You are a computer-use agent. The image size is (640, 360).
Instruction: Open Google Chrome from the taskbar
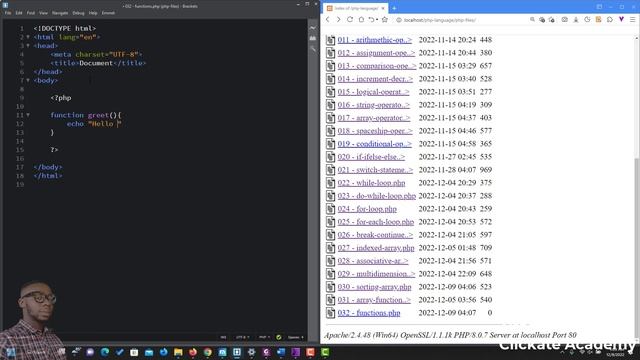tap(208, 352)
